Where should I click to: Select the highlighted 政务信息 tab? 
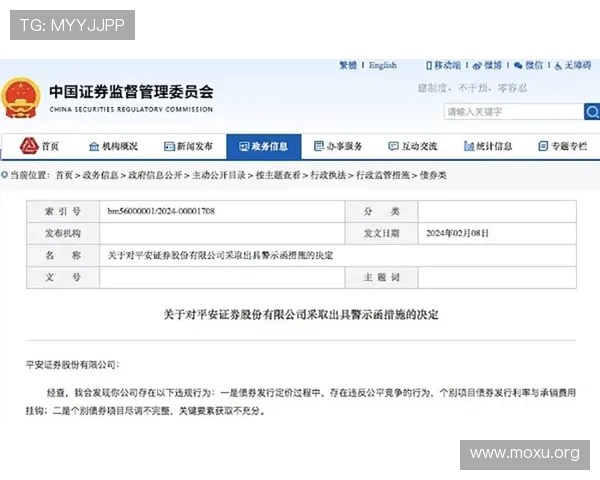[264, 146]
